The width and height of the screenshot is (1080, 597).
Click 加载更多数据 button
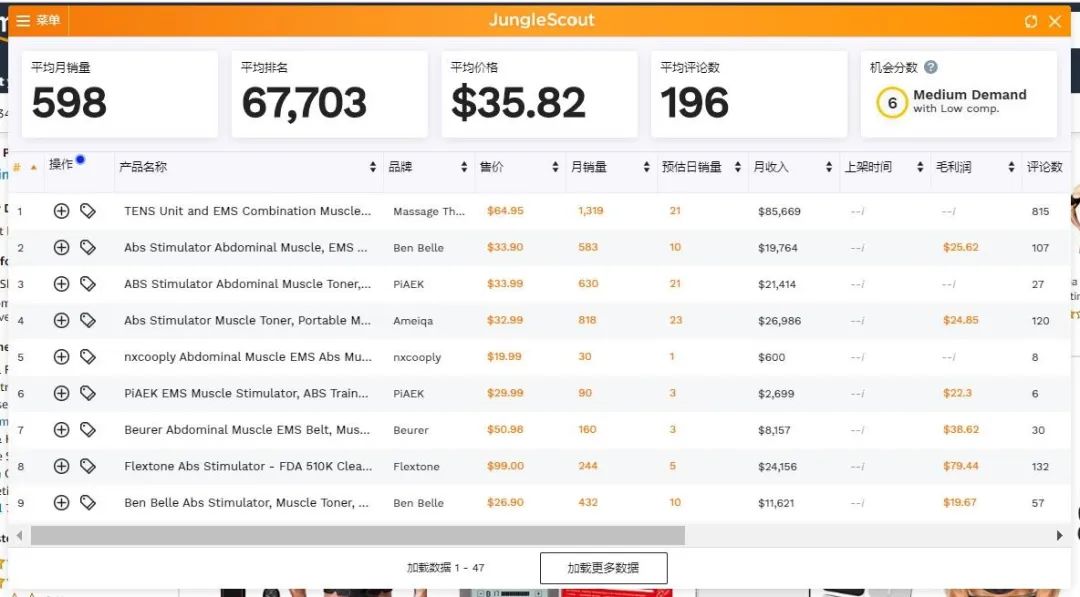(x=603, y=568)
